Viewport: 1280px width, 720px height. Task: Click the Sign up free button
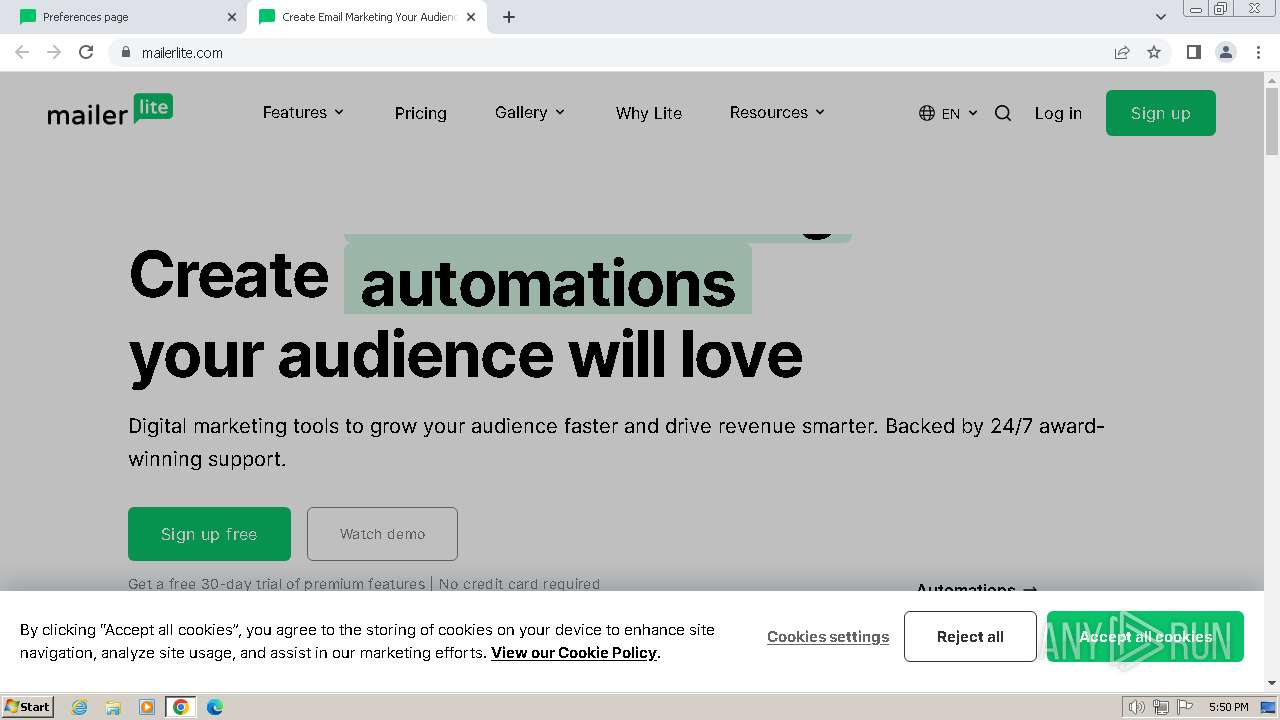tap(209, 534)
